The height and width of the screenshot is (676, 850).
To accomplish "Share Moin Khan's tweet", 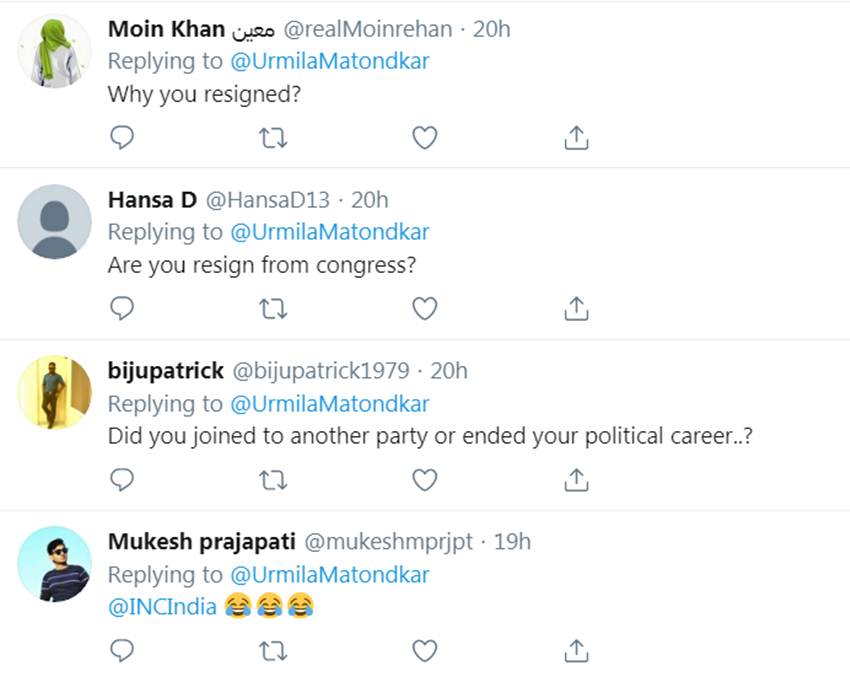I will (576, 137).
